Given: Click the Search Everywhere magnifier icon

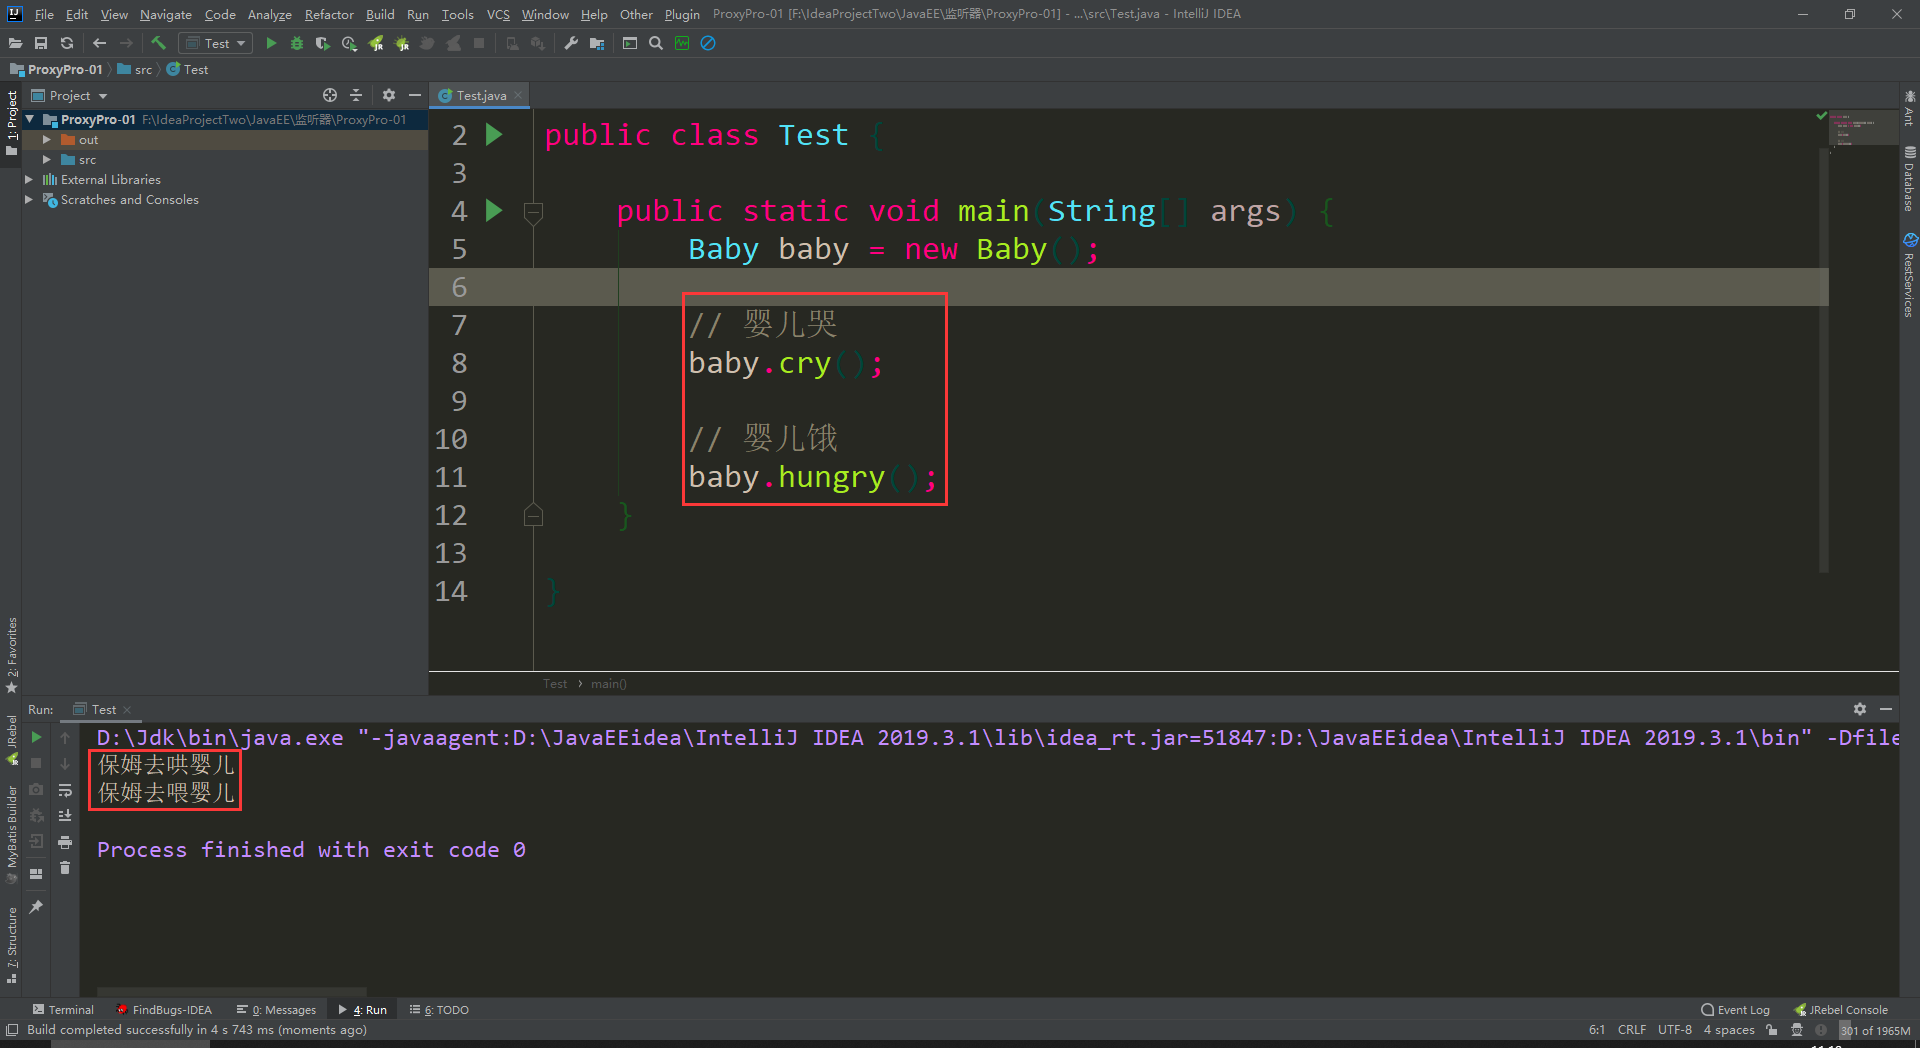Looking at the screenshot, I should (x=656, y=43).
